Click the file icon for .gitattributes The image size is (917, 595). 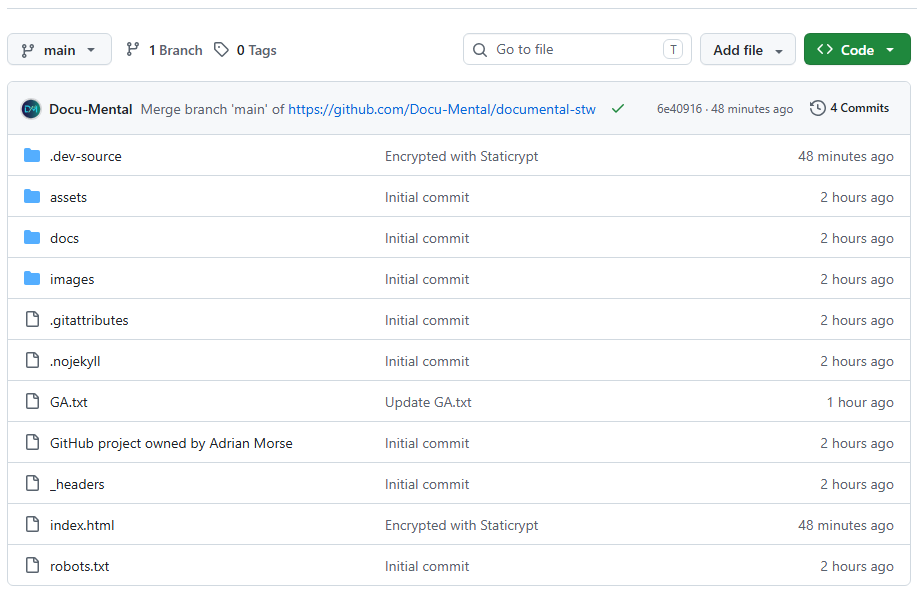click(x=33, y=319)
